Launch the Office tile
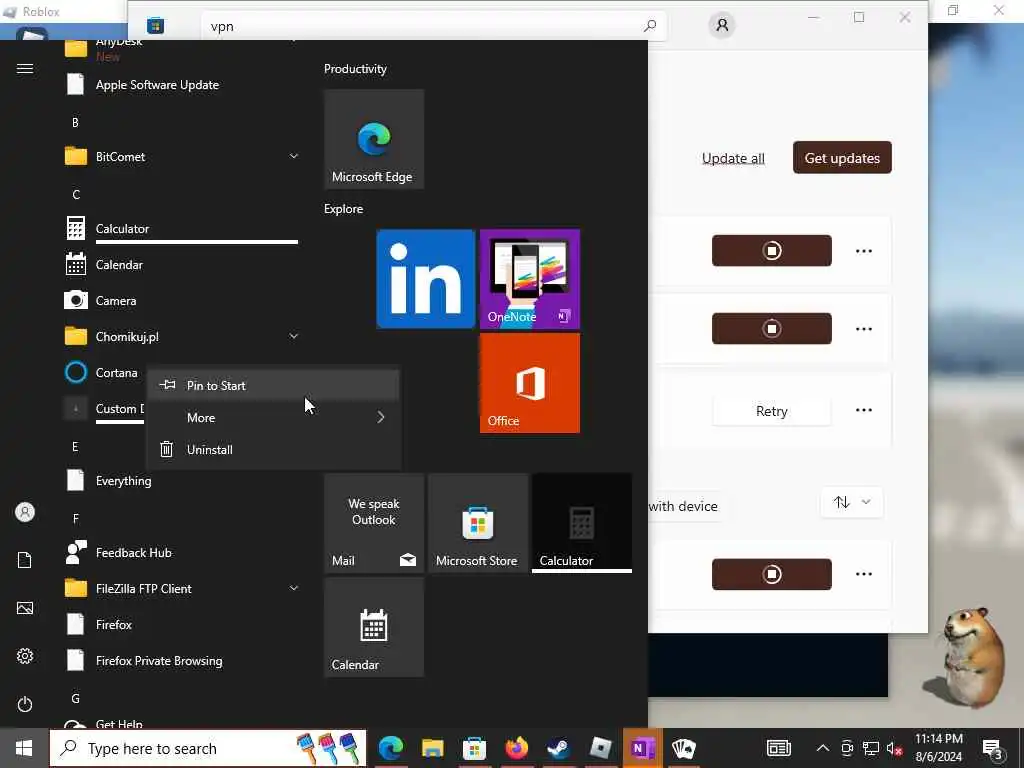 [x=530, y=383]
